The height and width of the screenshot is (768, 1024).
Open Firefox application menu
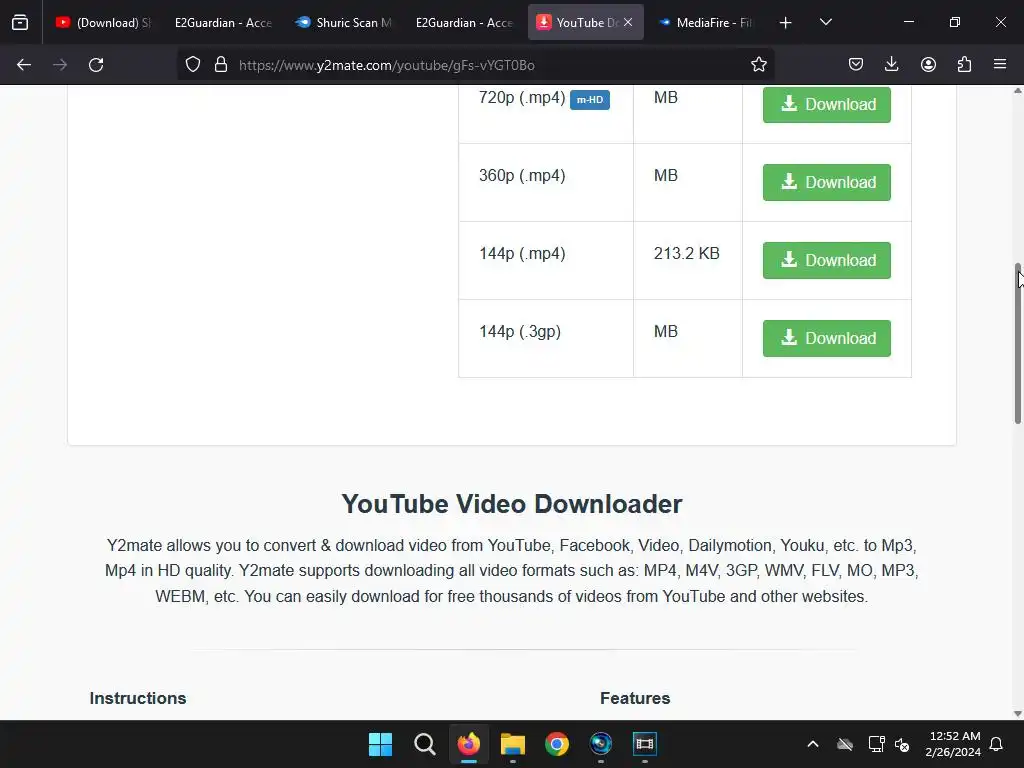point(1000,65)
